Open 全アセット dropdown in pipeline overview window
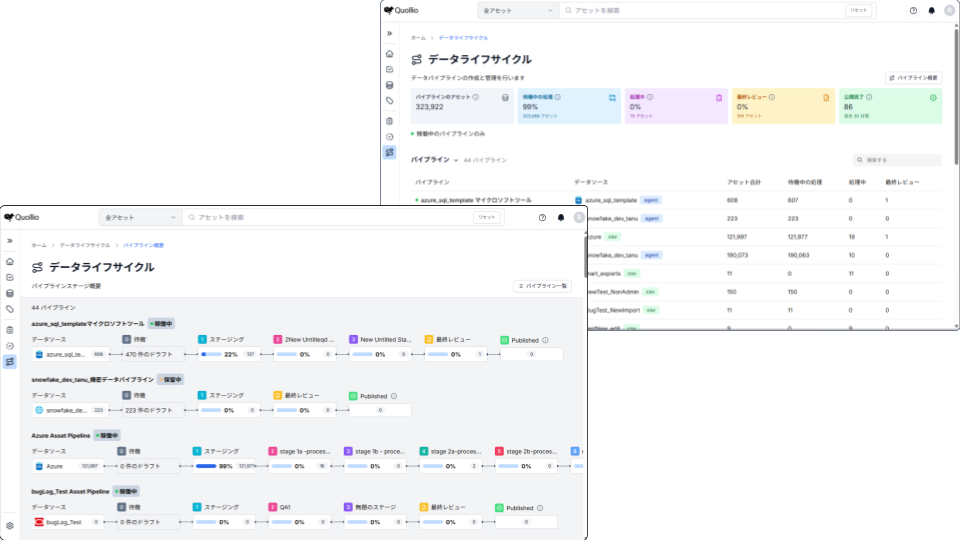This screenshot has height=540, width=960. [140, 217]
